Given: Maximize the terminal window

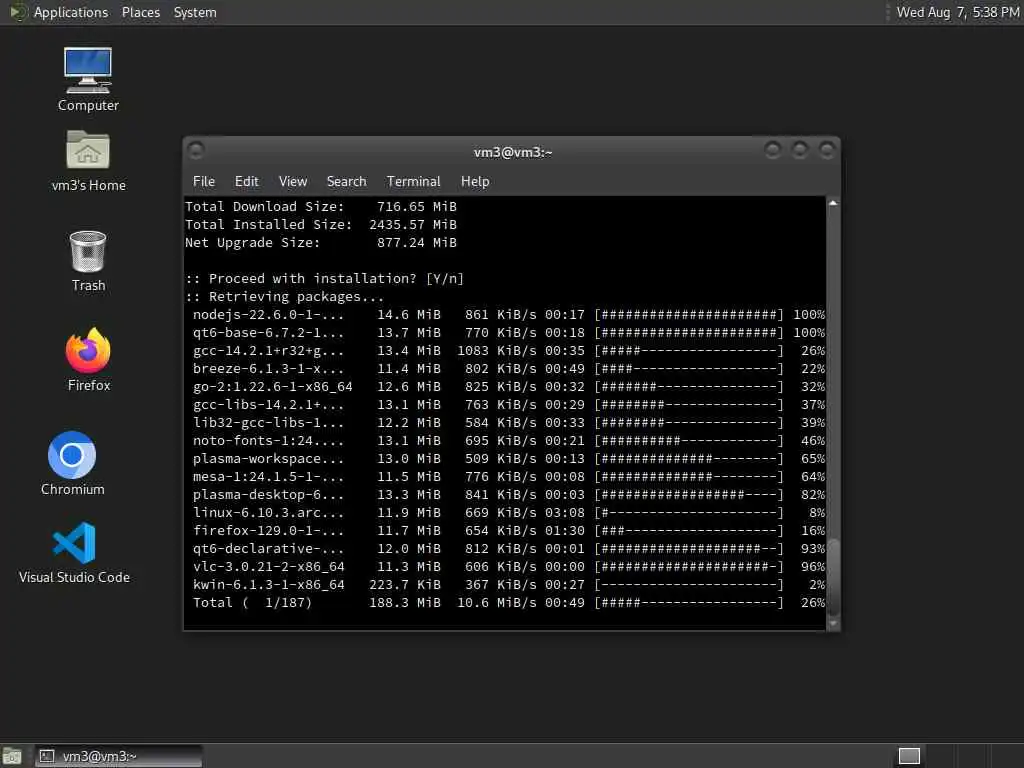Looking at the screenshot, I should click(799, 151).
